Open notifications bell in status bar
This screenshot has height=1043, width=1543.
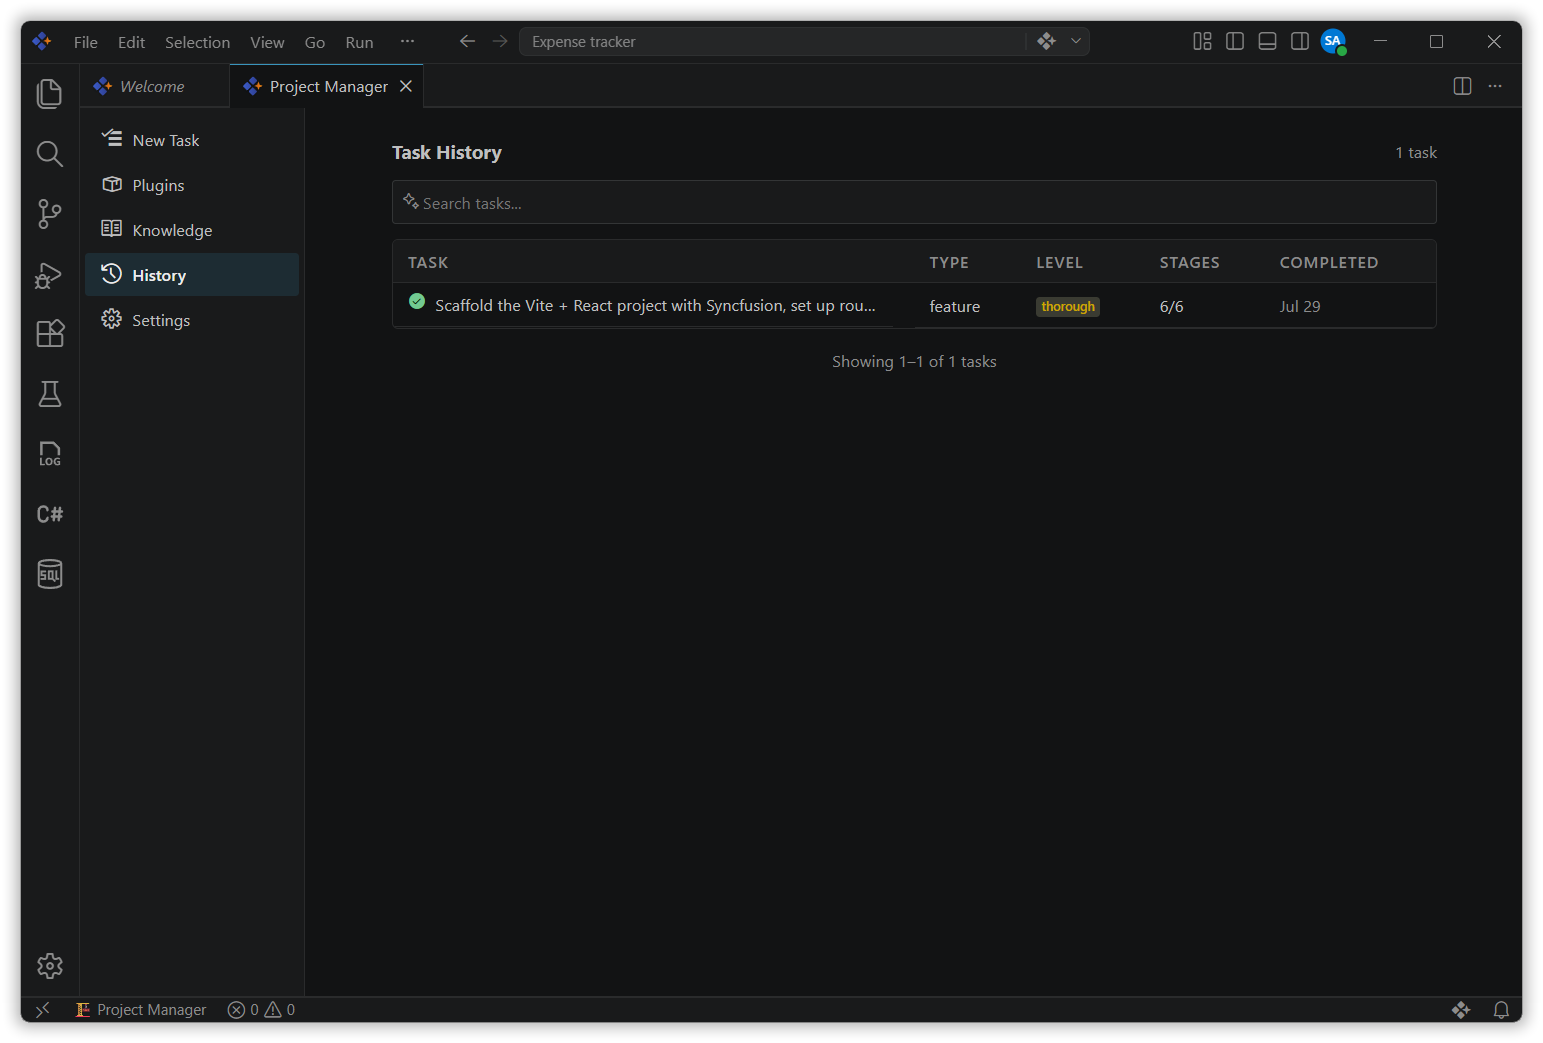tap(1501, 1010)
